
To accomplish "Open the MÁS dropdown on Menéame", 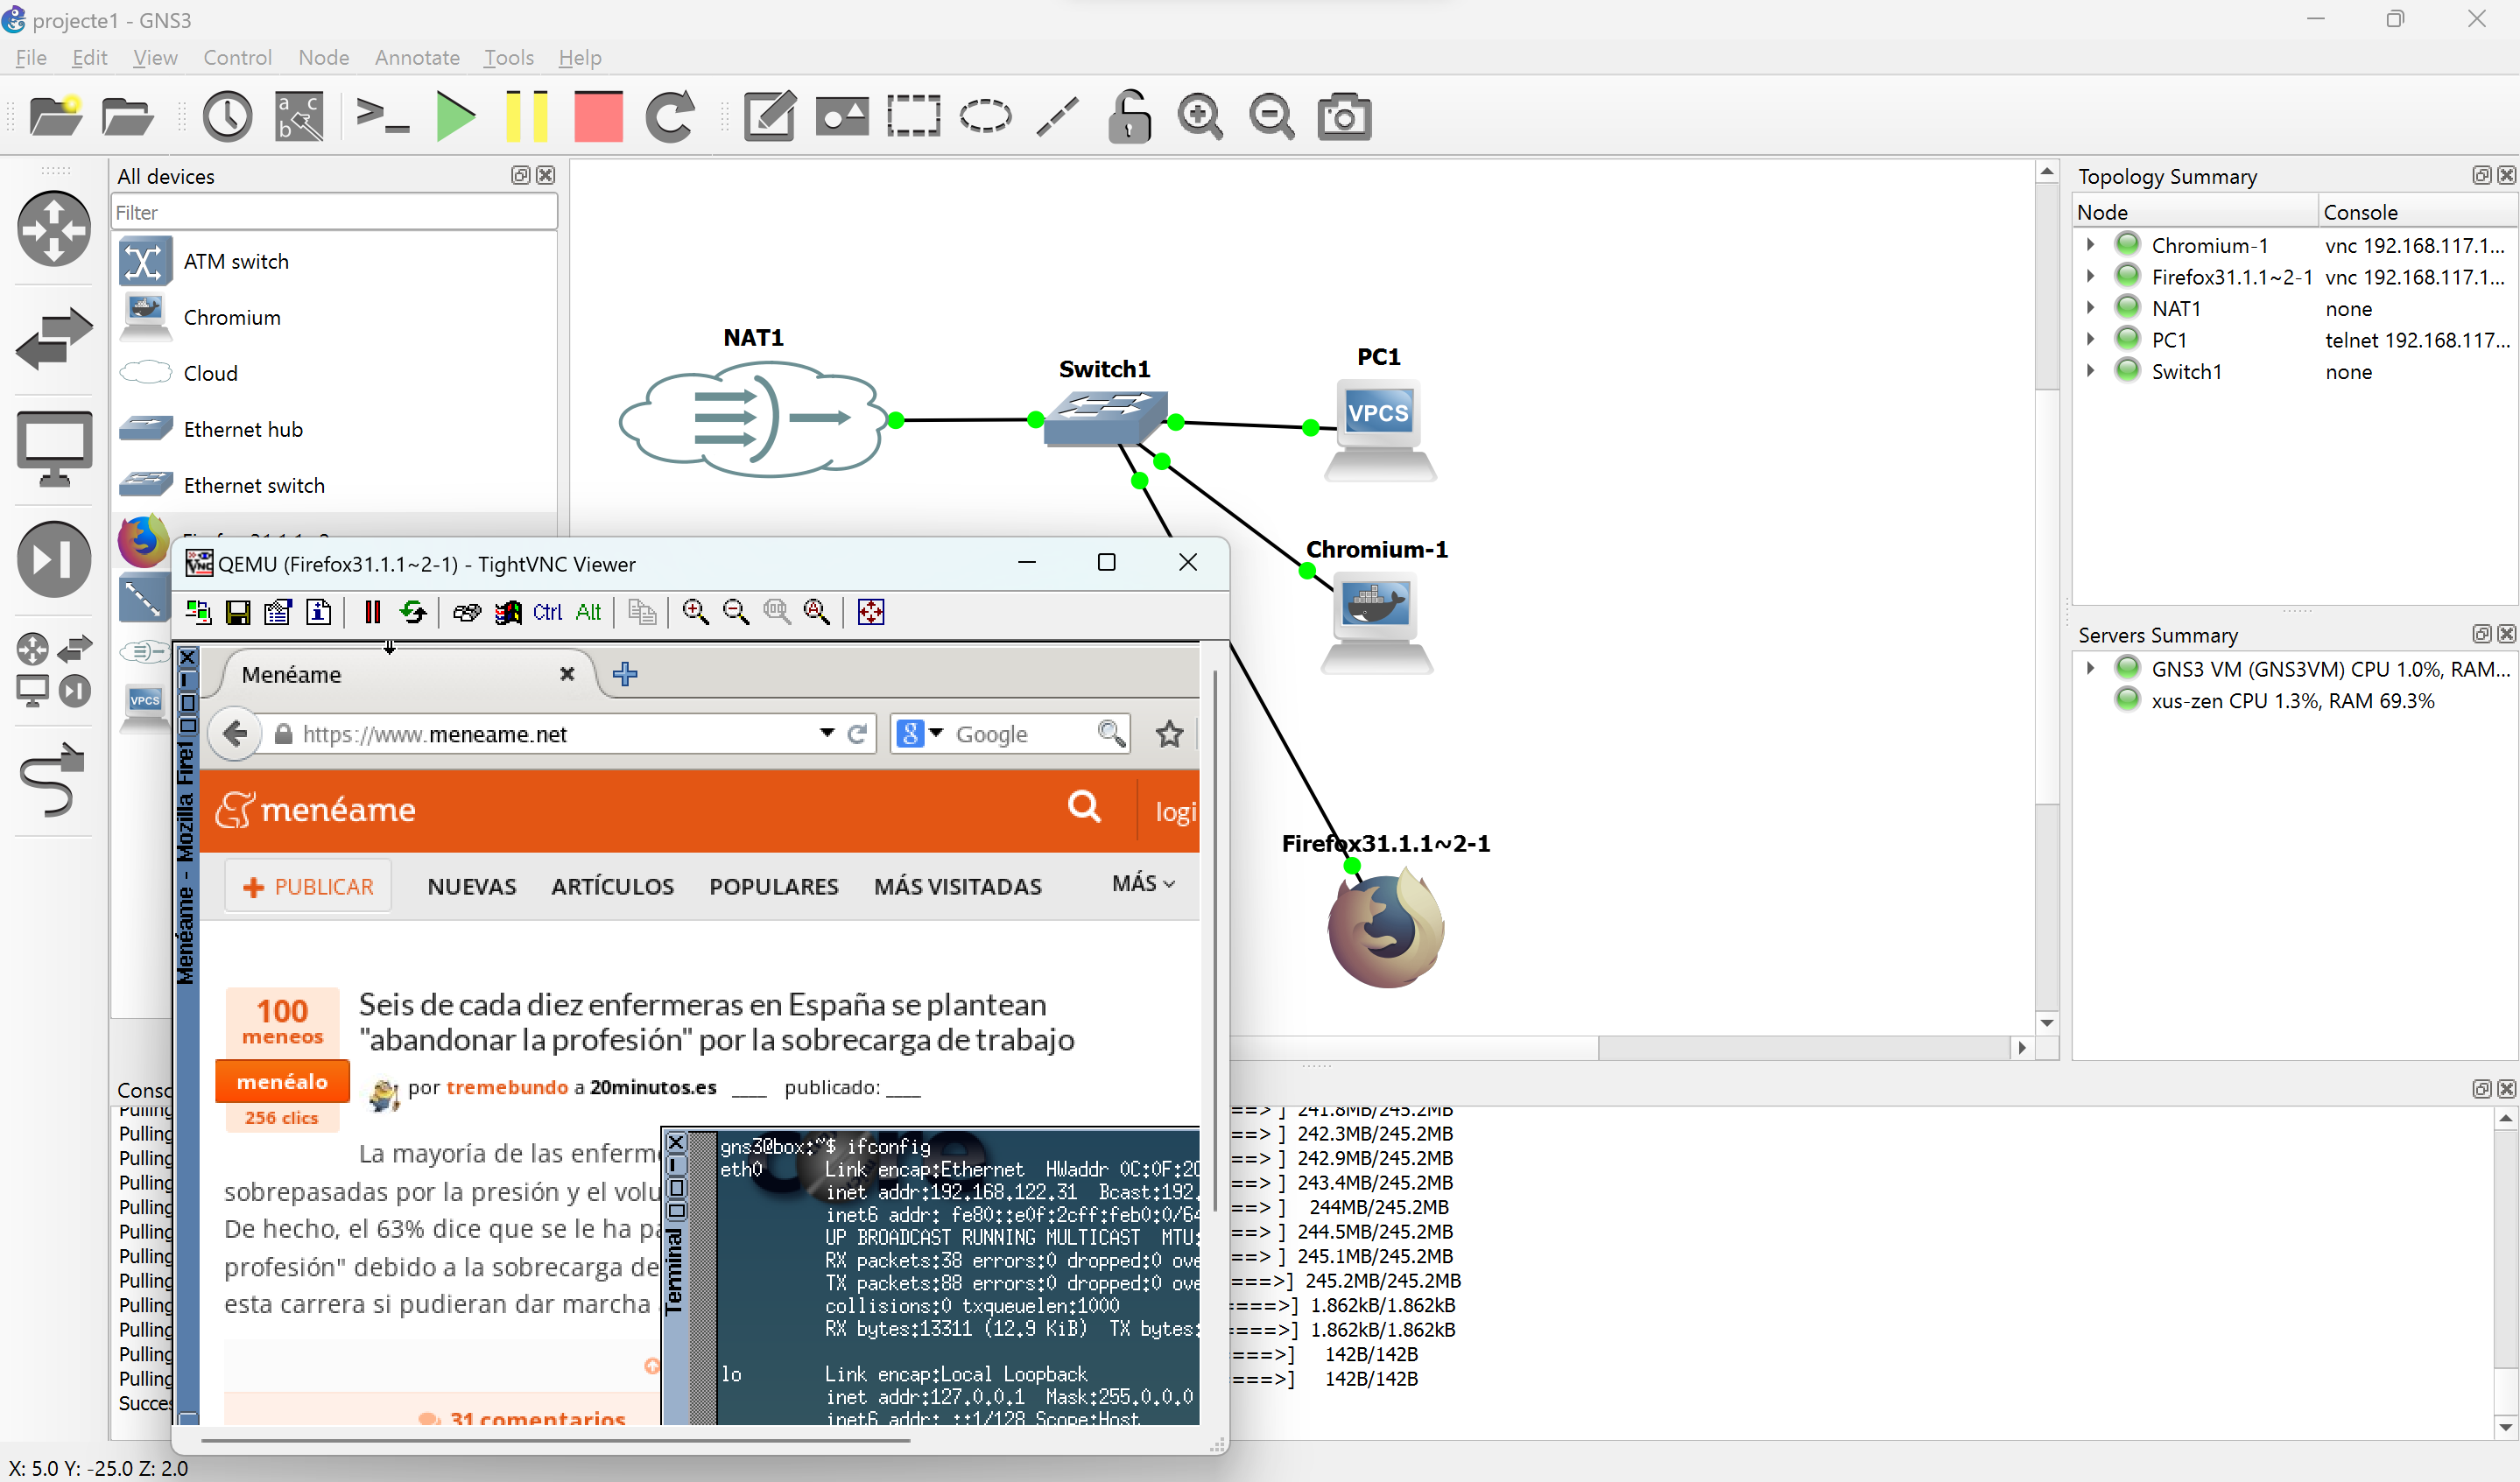I will (1143, 883).
